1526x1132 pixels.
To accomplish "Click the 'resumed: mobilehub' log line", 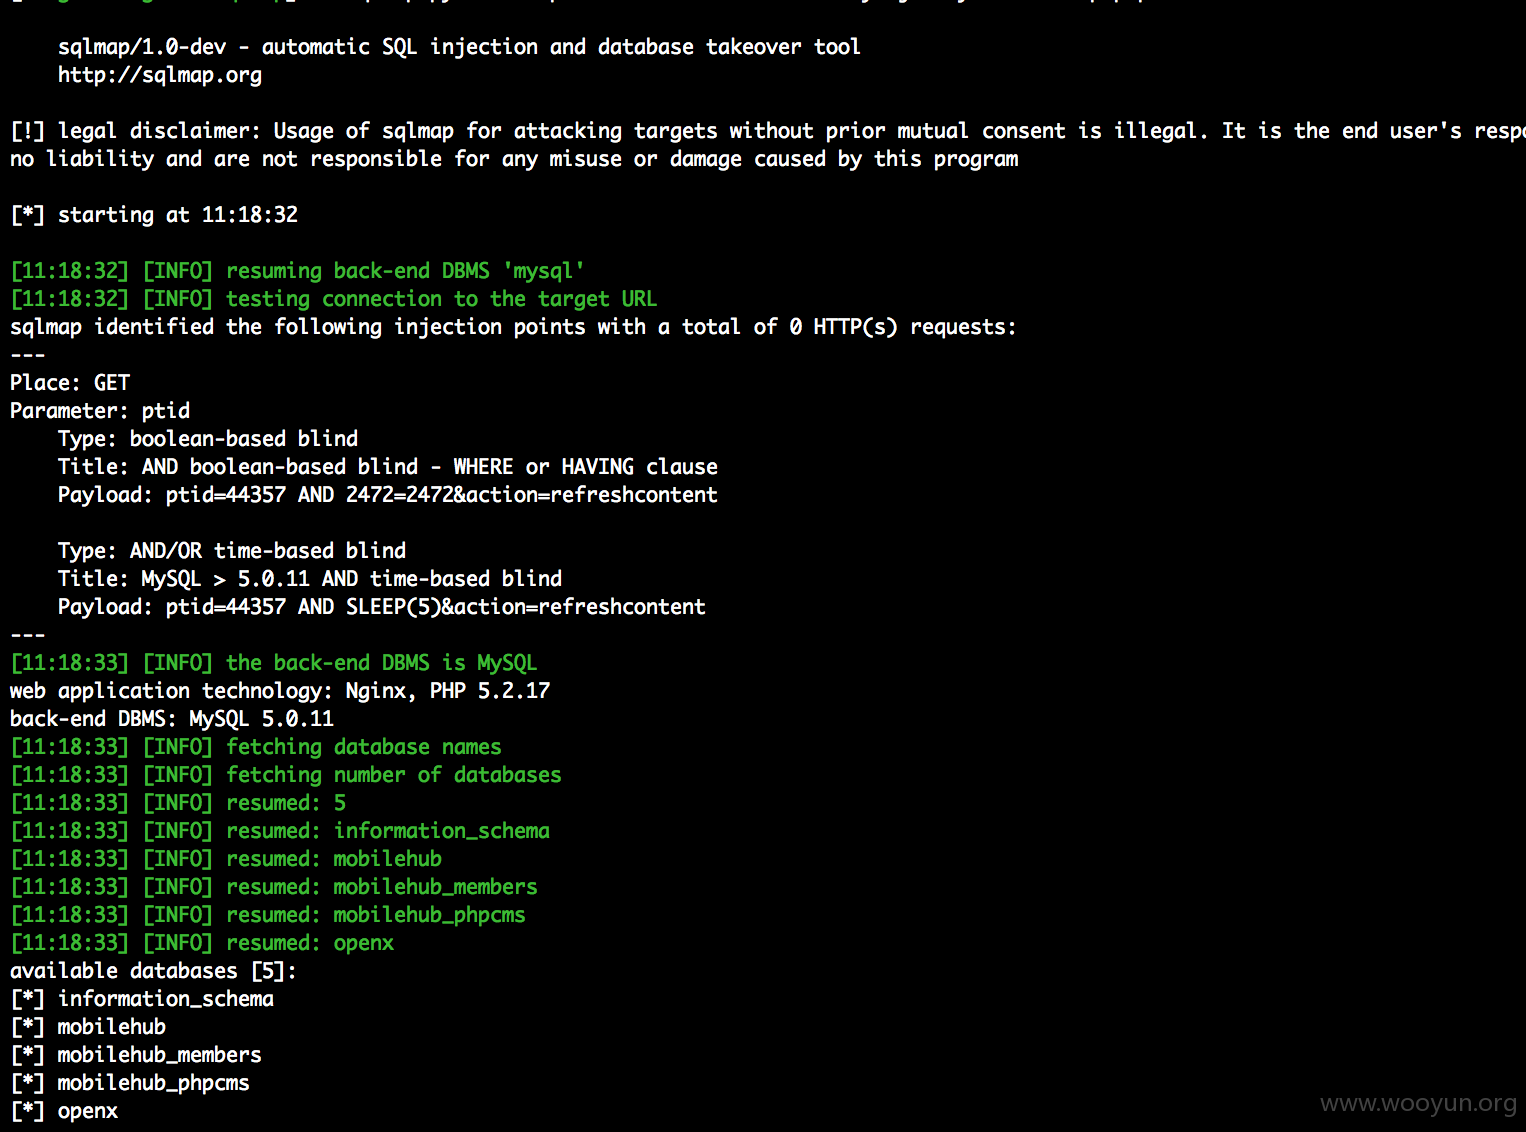I will point(226,859).
